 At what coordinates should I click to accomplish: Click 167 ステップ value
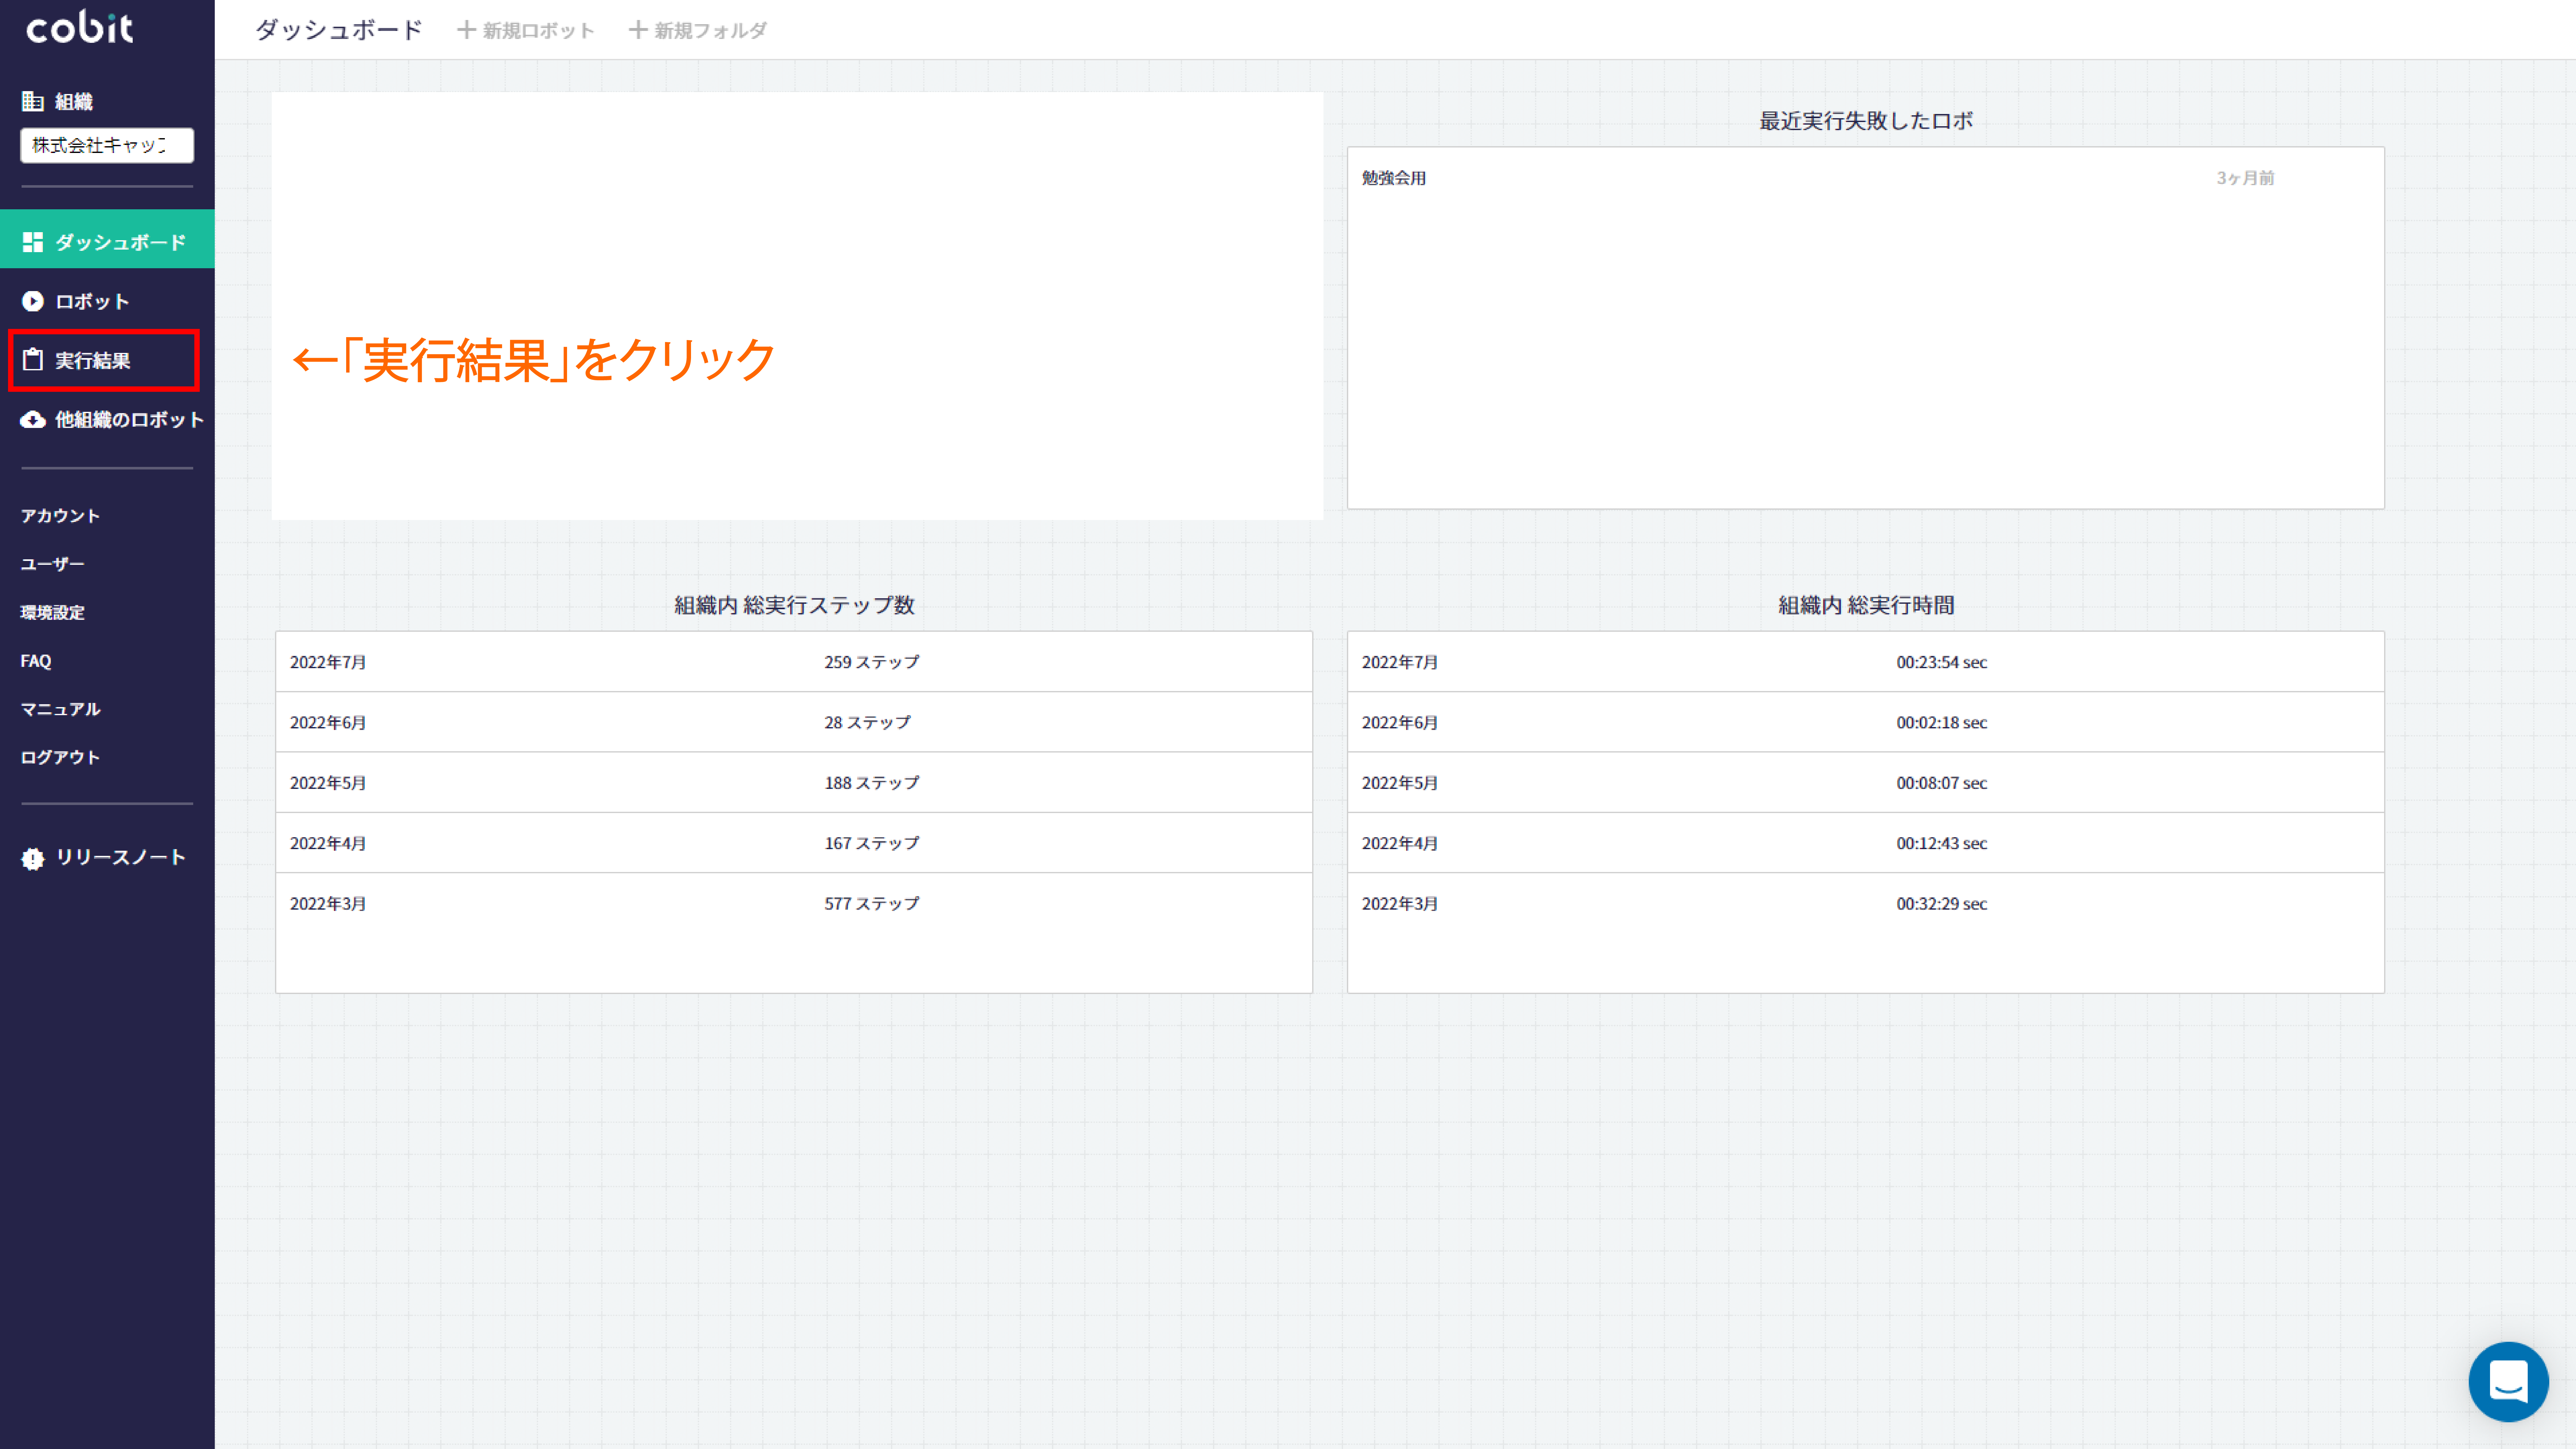[872, 843]
